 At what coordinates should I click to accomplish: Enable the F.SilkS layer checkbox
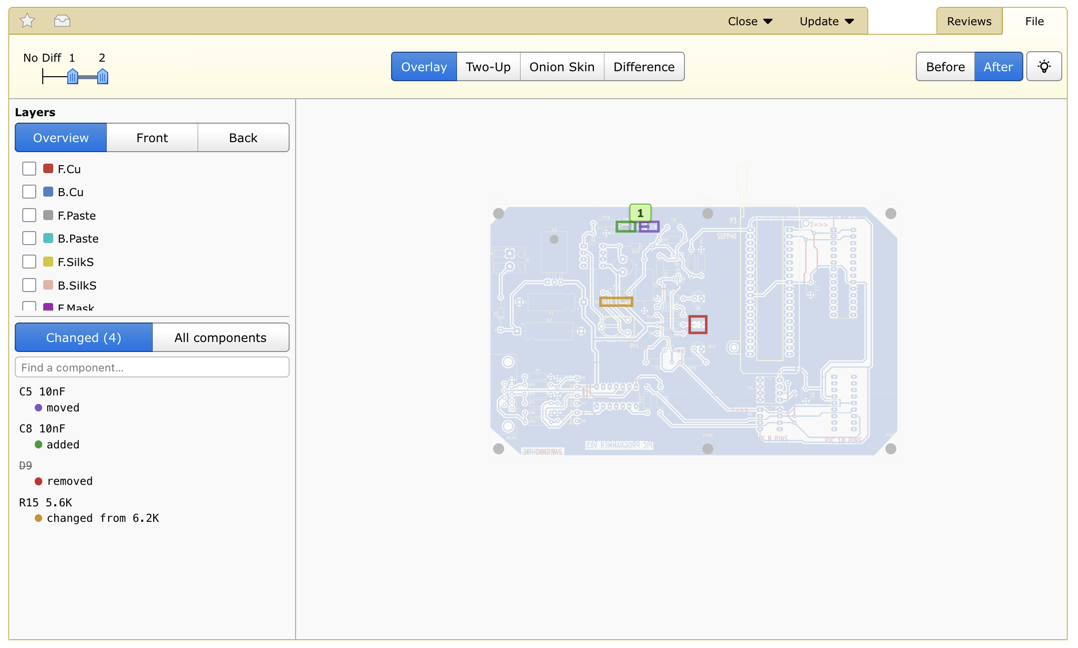(x=29, y=262)
